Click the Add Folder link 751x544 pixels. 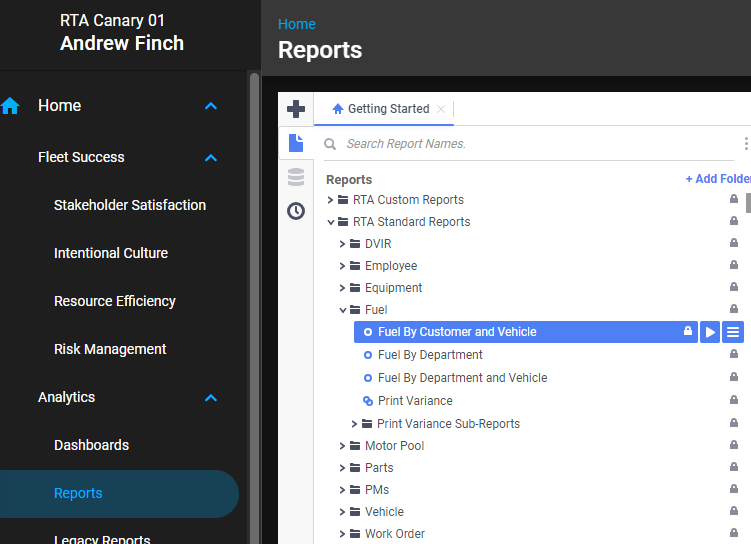[717, 179]
